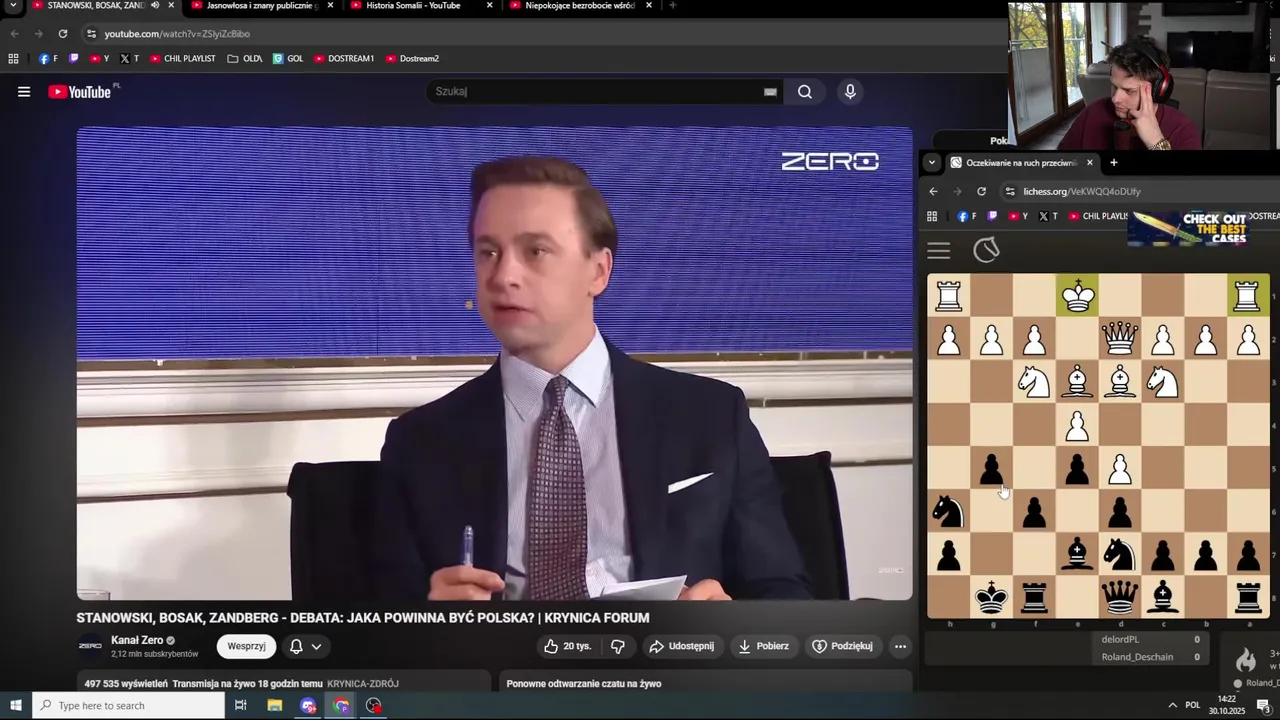Open the DOSTREAM1 bookmark

(344, 59)
